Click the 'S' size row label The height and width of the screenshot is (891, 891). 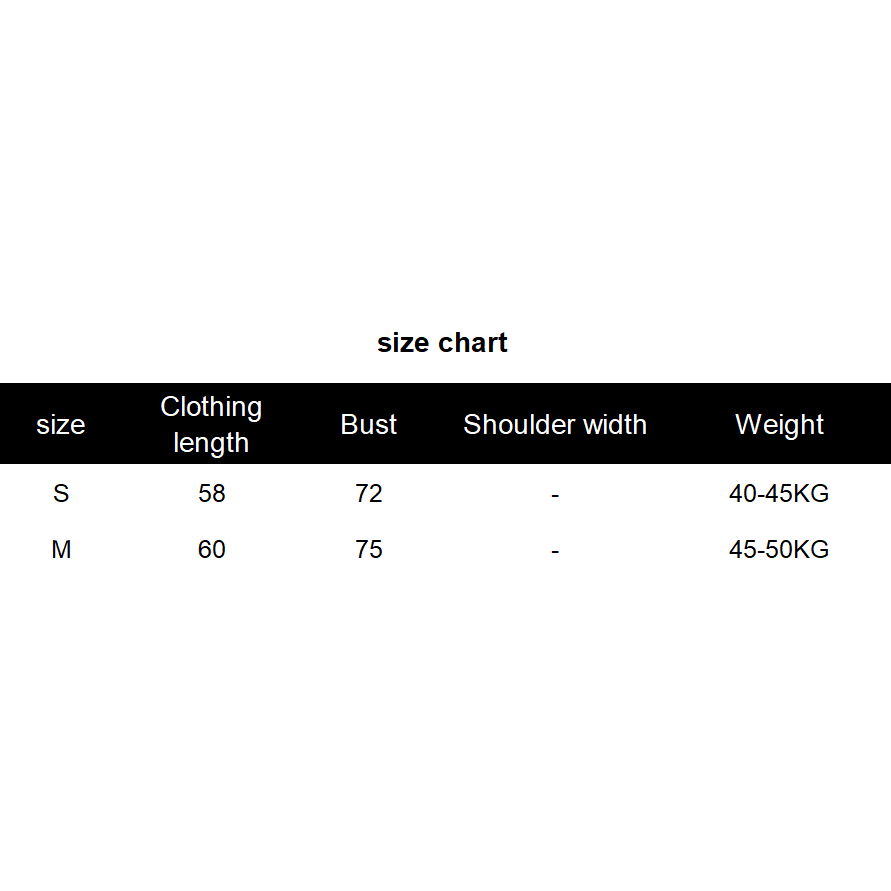61,493
